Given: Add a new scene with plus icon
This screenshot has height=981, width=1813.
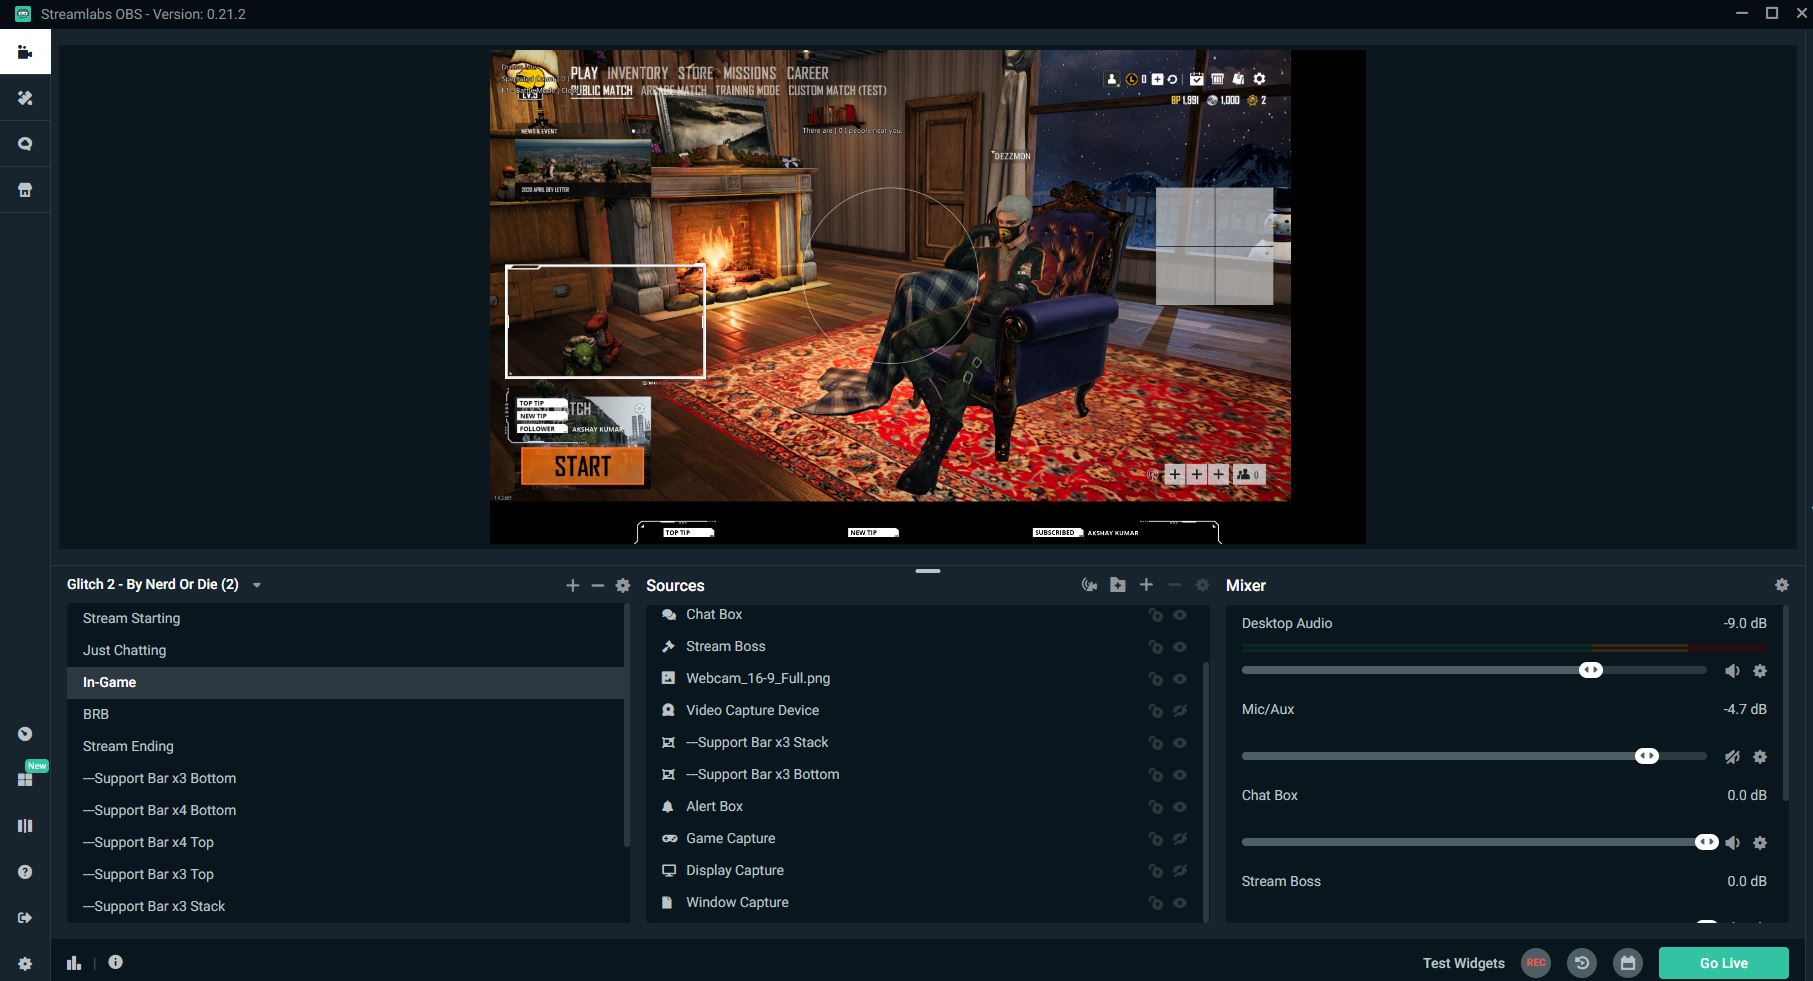Looking at the screenshot, I should [572, 585].
